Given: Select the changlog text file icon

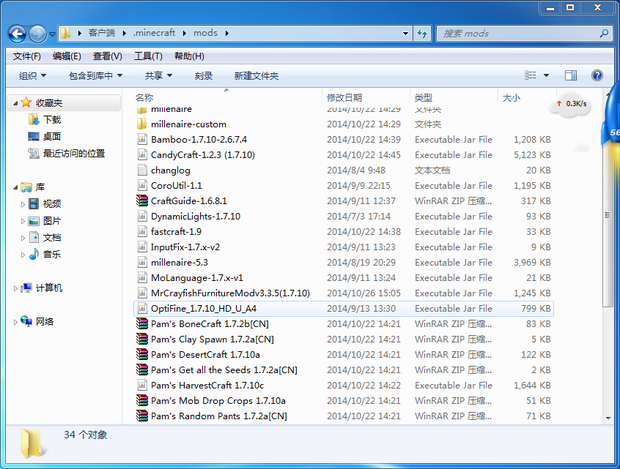Looking at the screenshot, I should pyautogui.click(x=142, y=170).
